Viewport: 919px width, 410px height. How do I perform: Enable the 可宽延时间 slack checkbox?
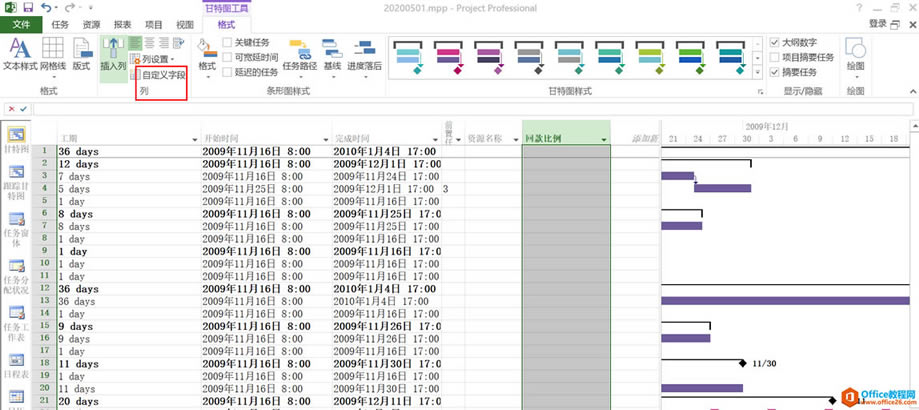(227, 57)
